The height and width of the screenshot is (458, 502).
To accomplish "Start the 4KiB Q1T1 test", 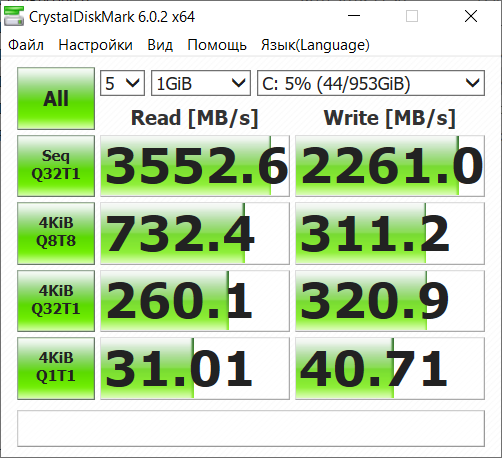I will click(56, 368).
